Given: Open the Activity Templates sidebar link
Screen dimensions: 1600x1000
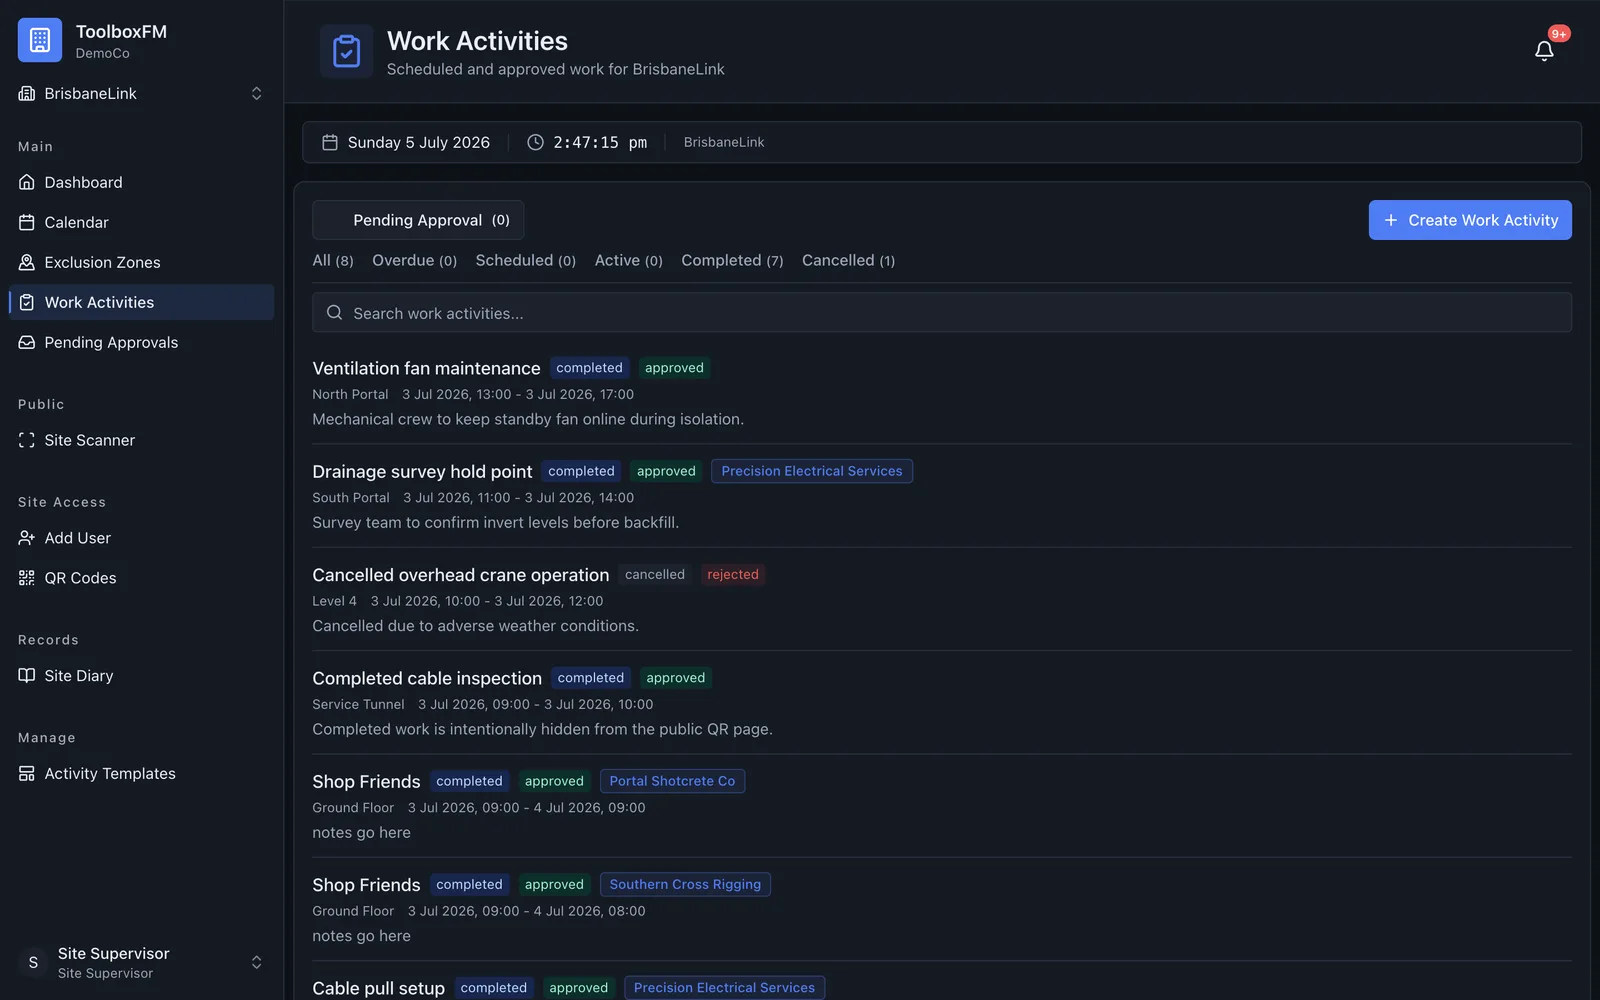Looking at the screenshot, I should [141, 774].
